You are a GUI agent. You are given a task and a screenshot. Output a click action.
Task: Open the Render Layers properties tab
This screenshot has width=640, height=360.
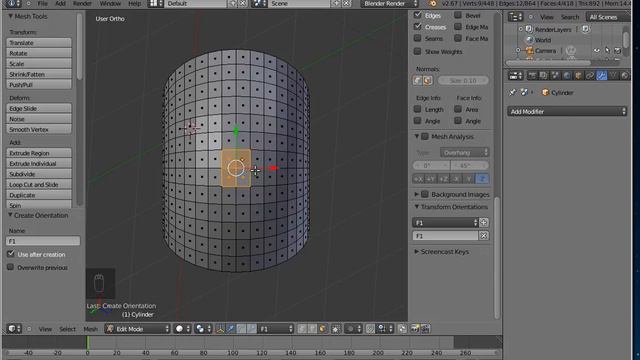pos(544,76)
